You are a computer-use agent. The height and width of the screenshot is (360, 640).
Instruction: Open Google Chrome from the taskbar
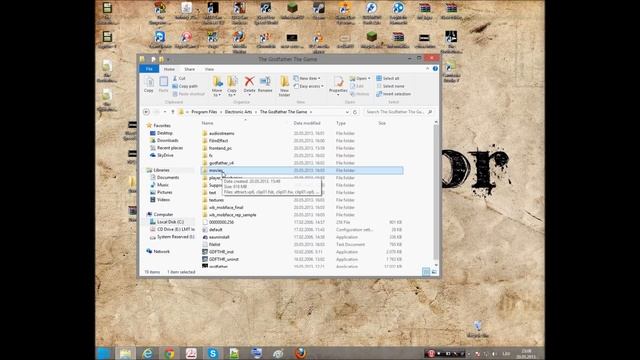click(x=169, y=353)
